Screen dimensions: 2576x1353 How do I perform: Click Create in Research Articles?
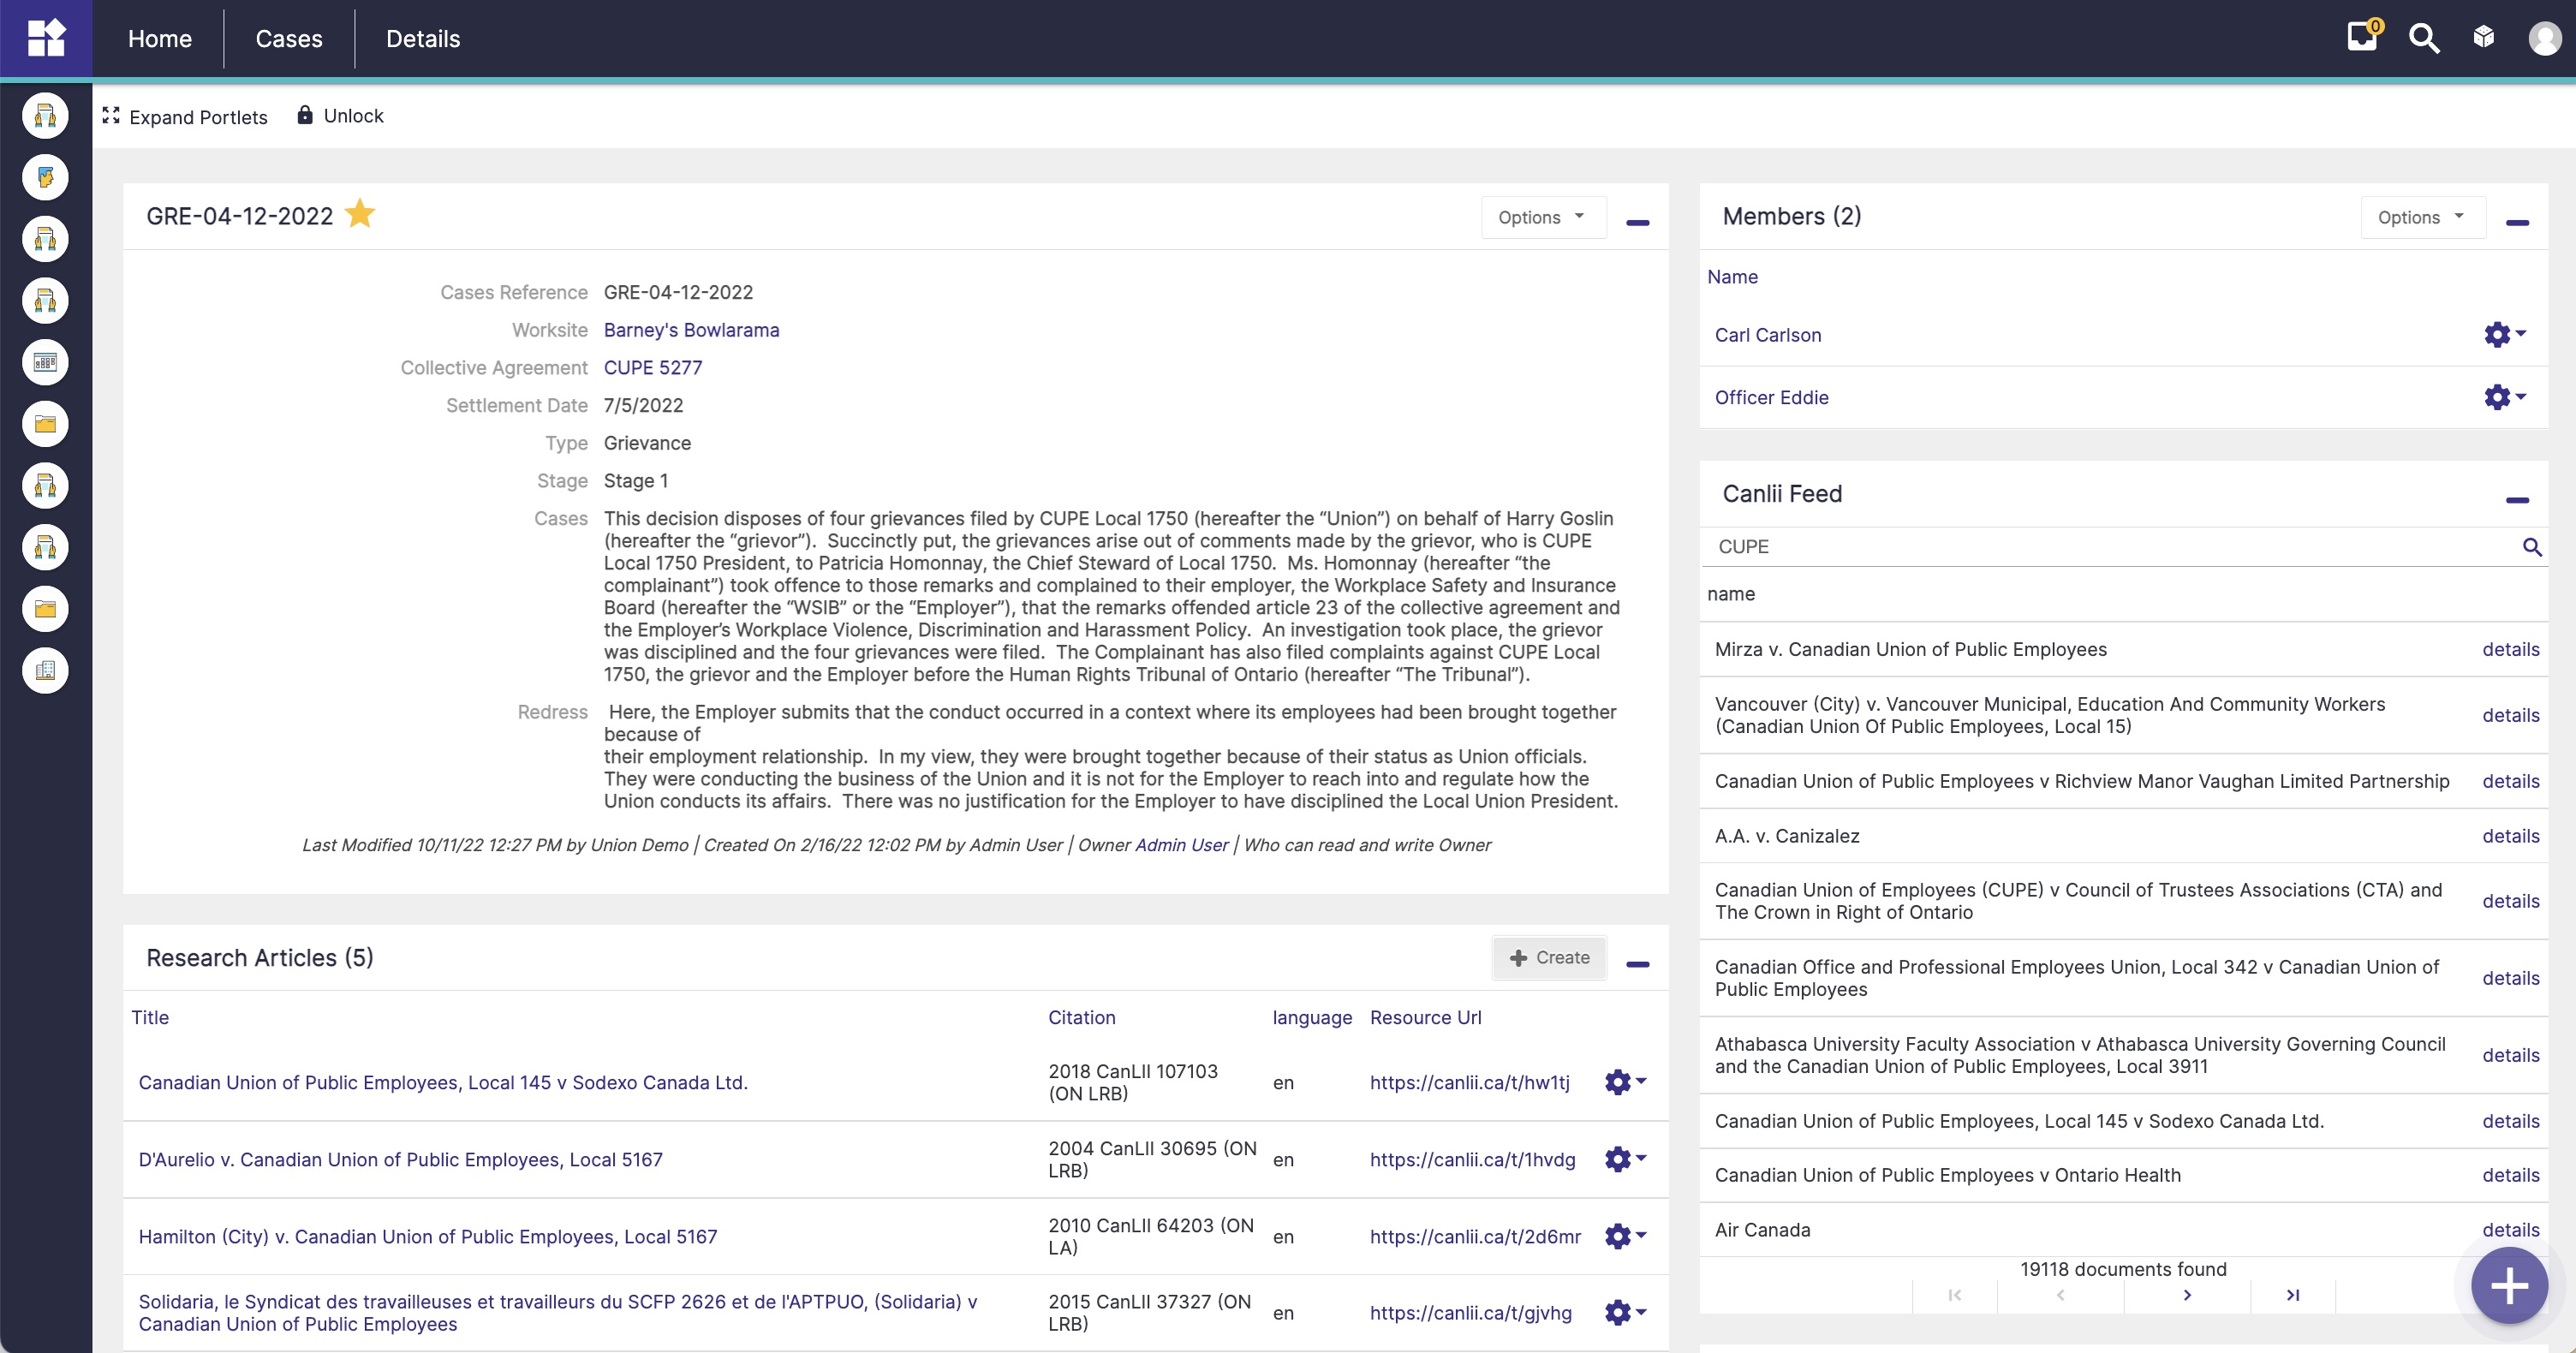click(x=1549, y=958)
